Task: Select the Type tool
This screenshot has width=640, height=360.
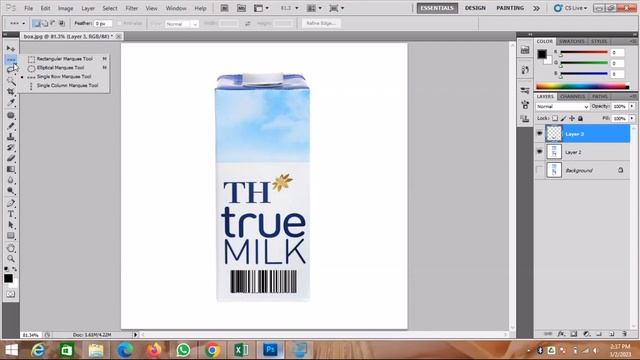Action: (x=11, y=214)
